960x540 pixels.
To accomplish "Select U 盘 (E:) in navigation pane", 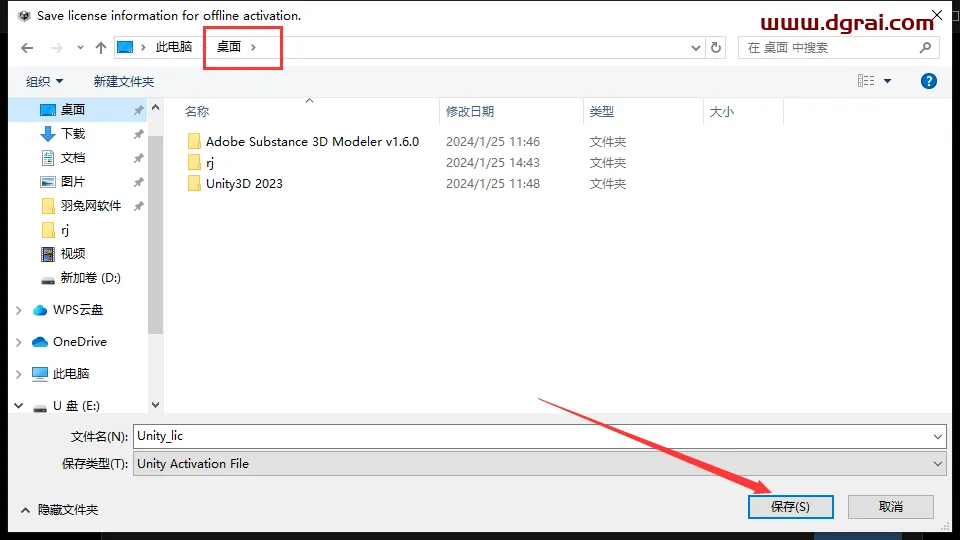I will click(76, 405).
